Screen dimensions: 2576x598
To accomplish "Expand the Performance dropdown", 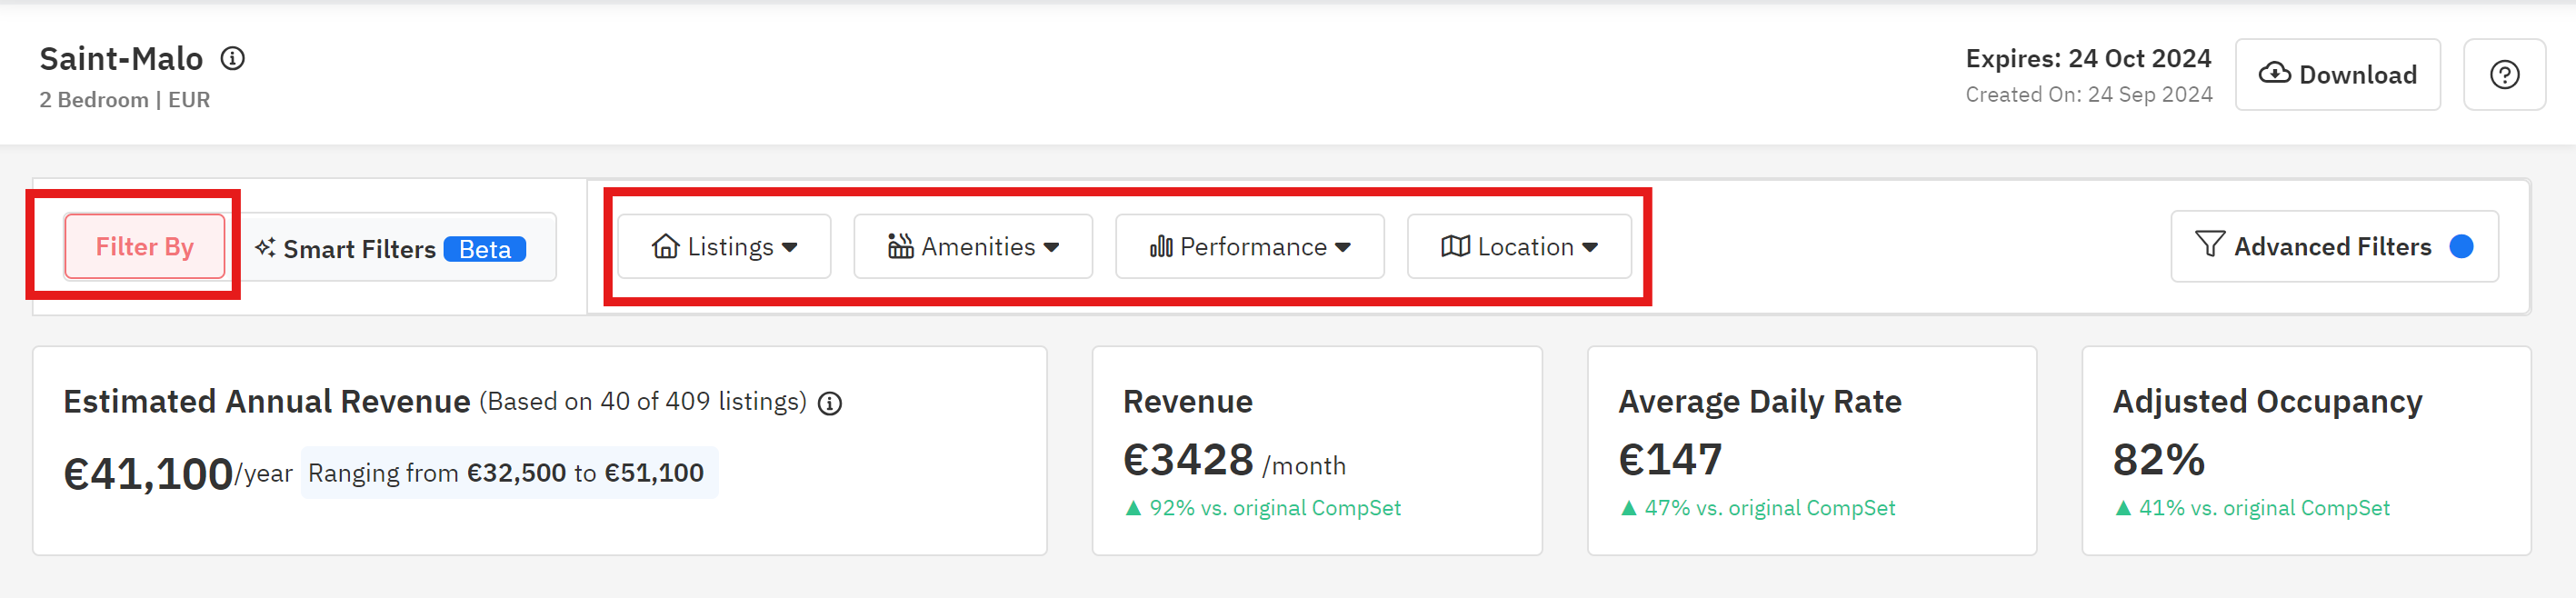I will [x=1250, y=246].
